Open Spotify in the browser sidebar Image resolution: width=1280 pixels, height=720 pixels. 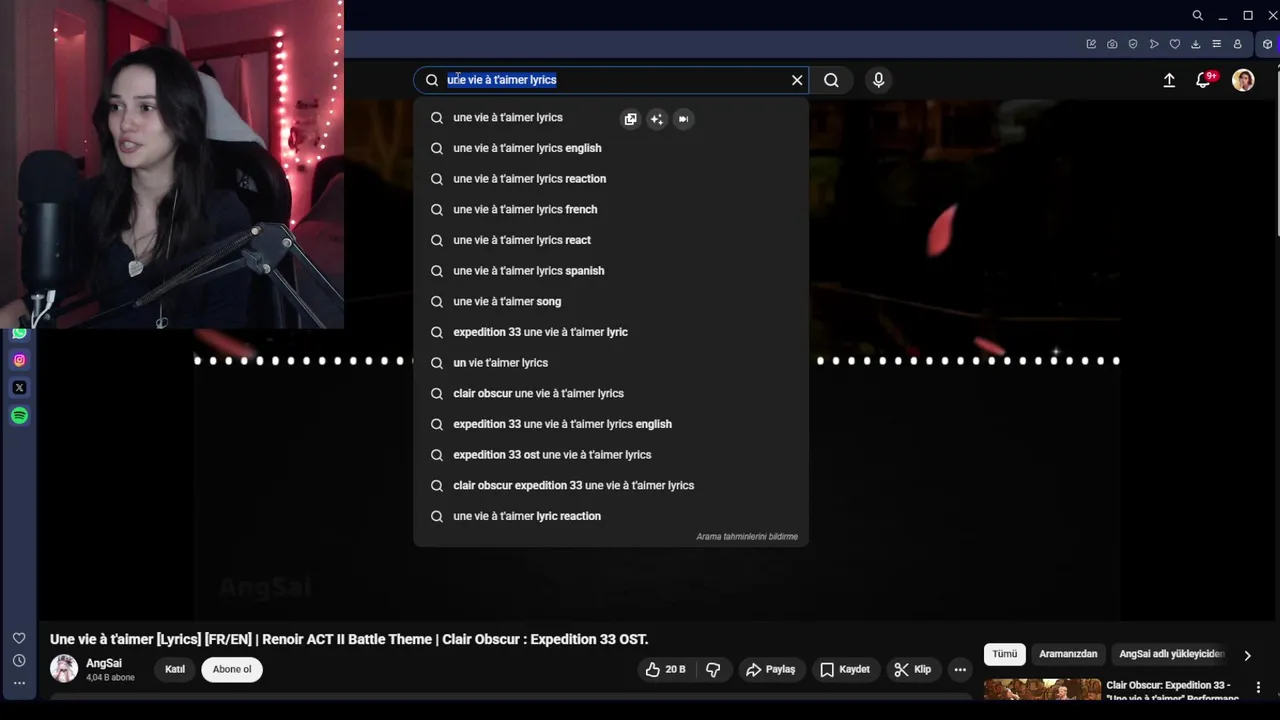pos(19,416)
